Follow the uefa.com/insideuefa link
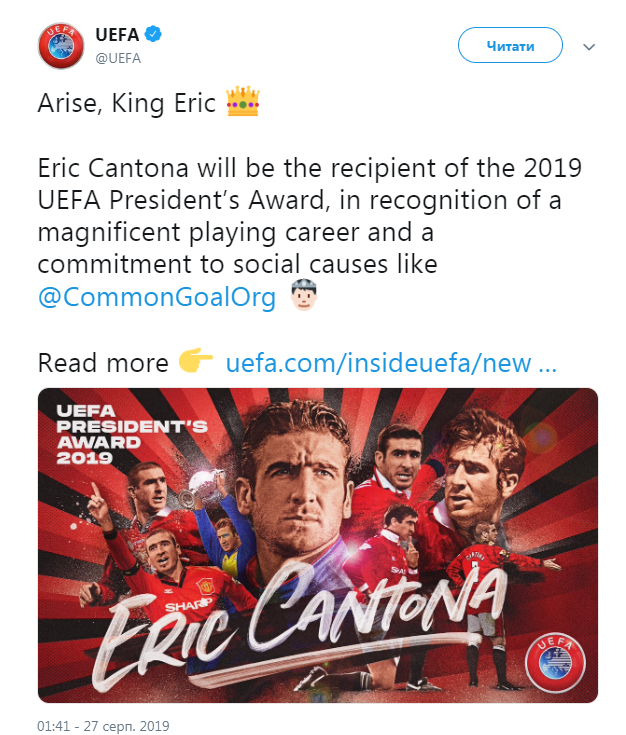Viewport: 626px width, 735px height. tap(390, 362)
